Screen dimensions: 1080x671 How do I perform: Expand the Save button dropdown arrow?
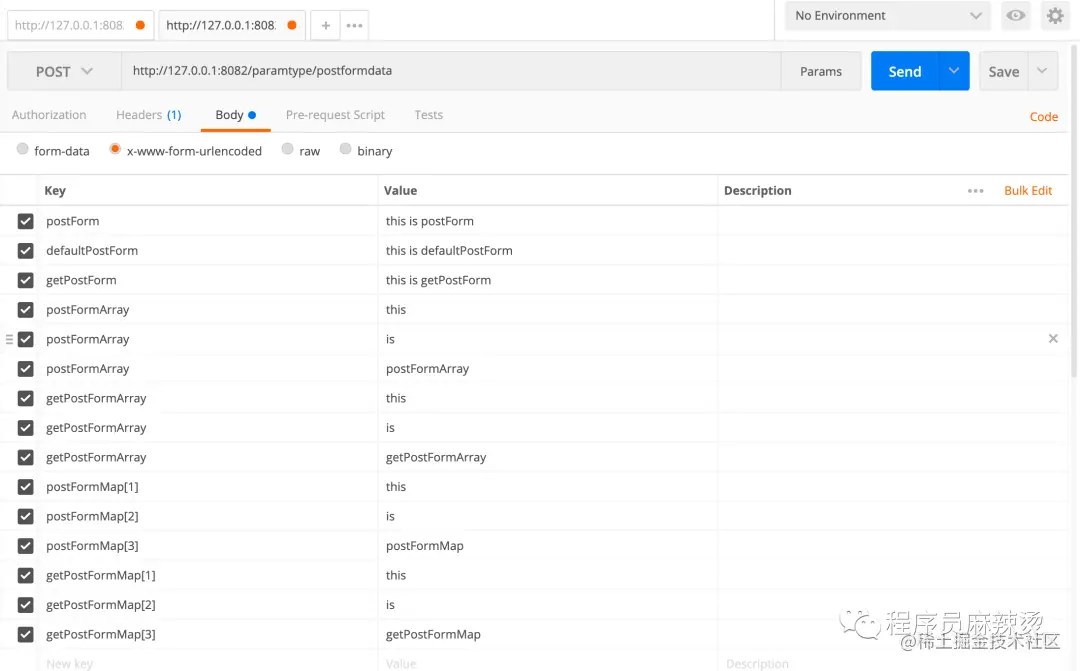click(x=1042, y=71)
